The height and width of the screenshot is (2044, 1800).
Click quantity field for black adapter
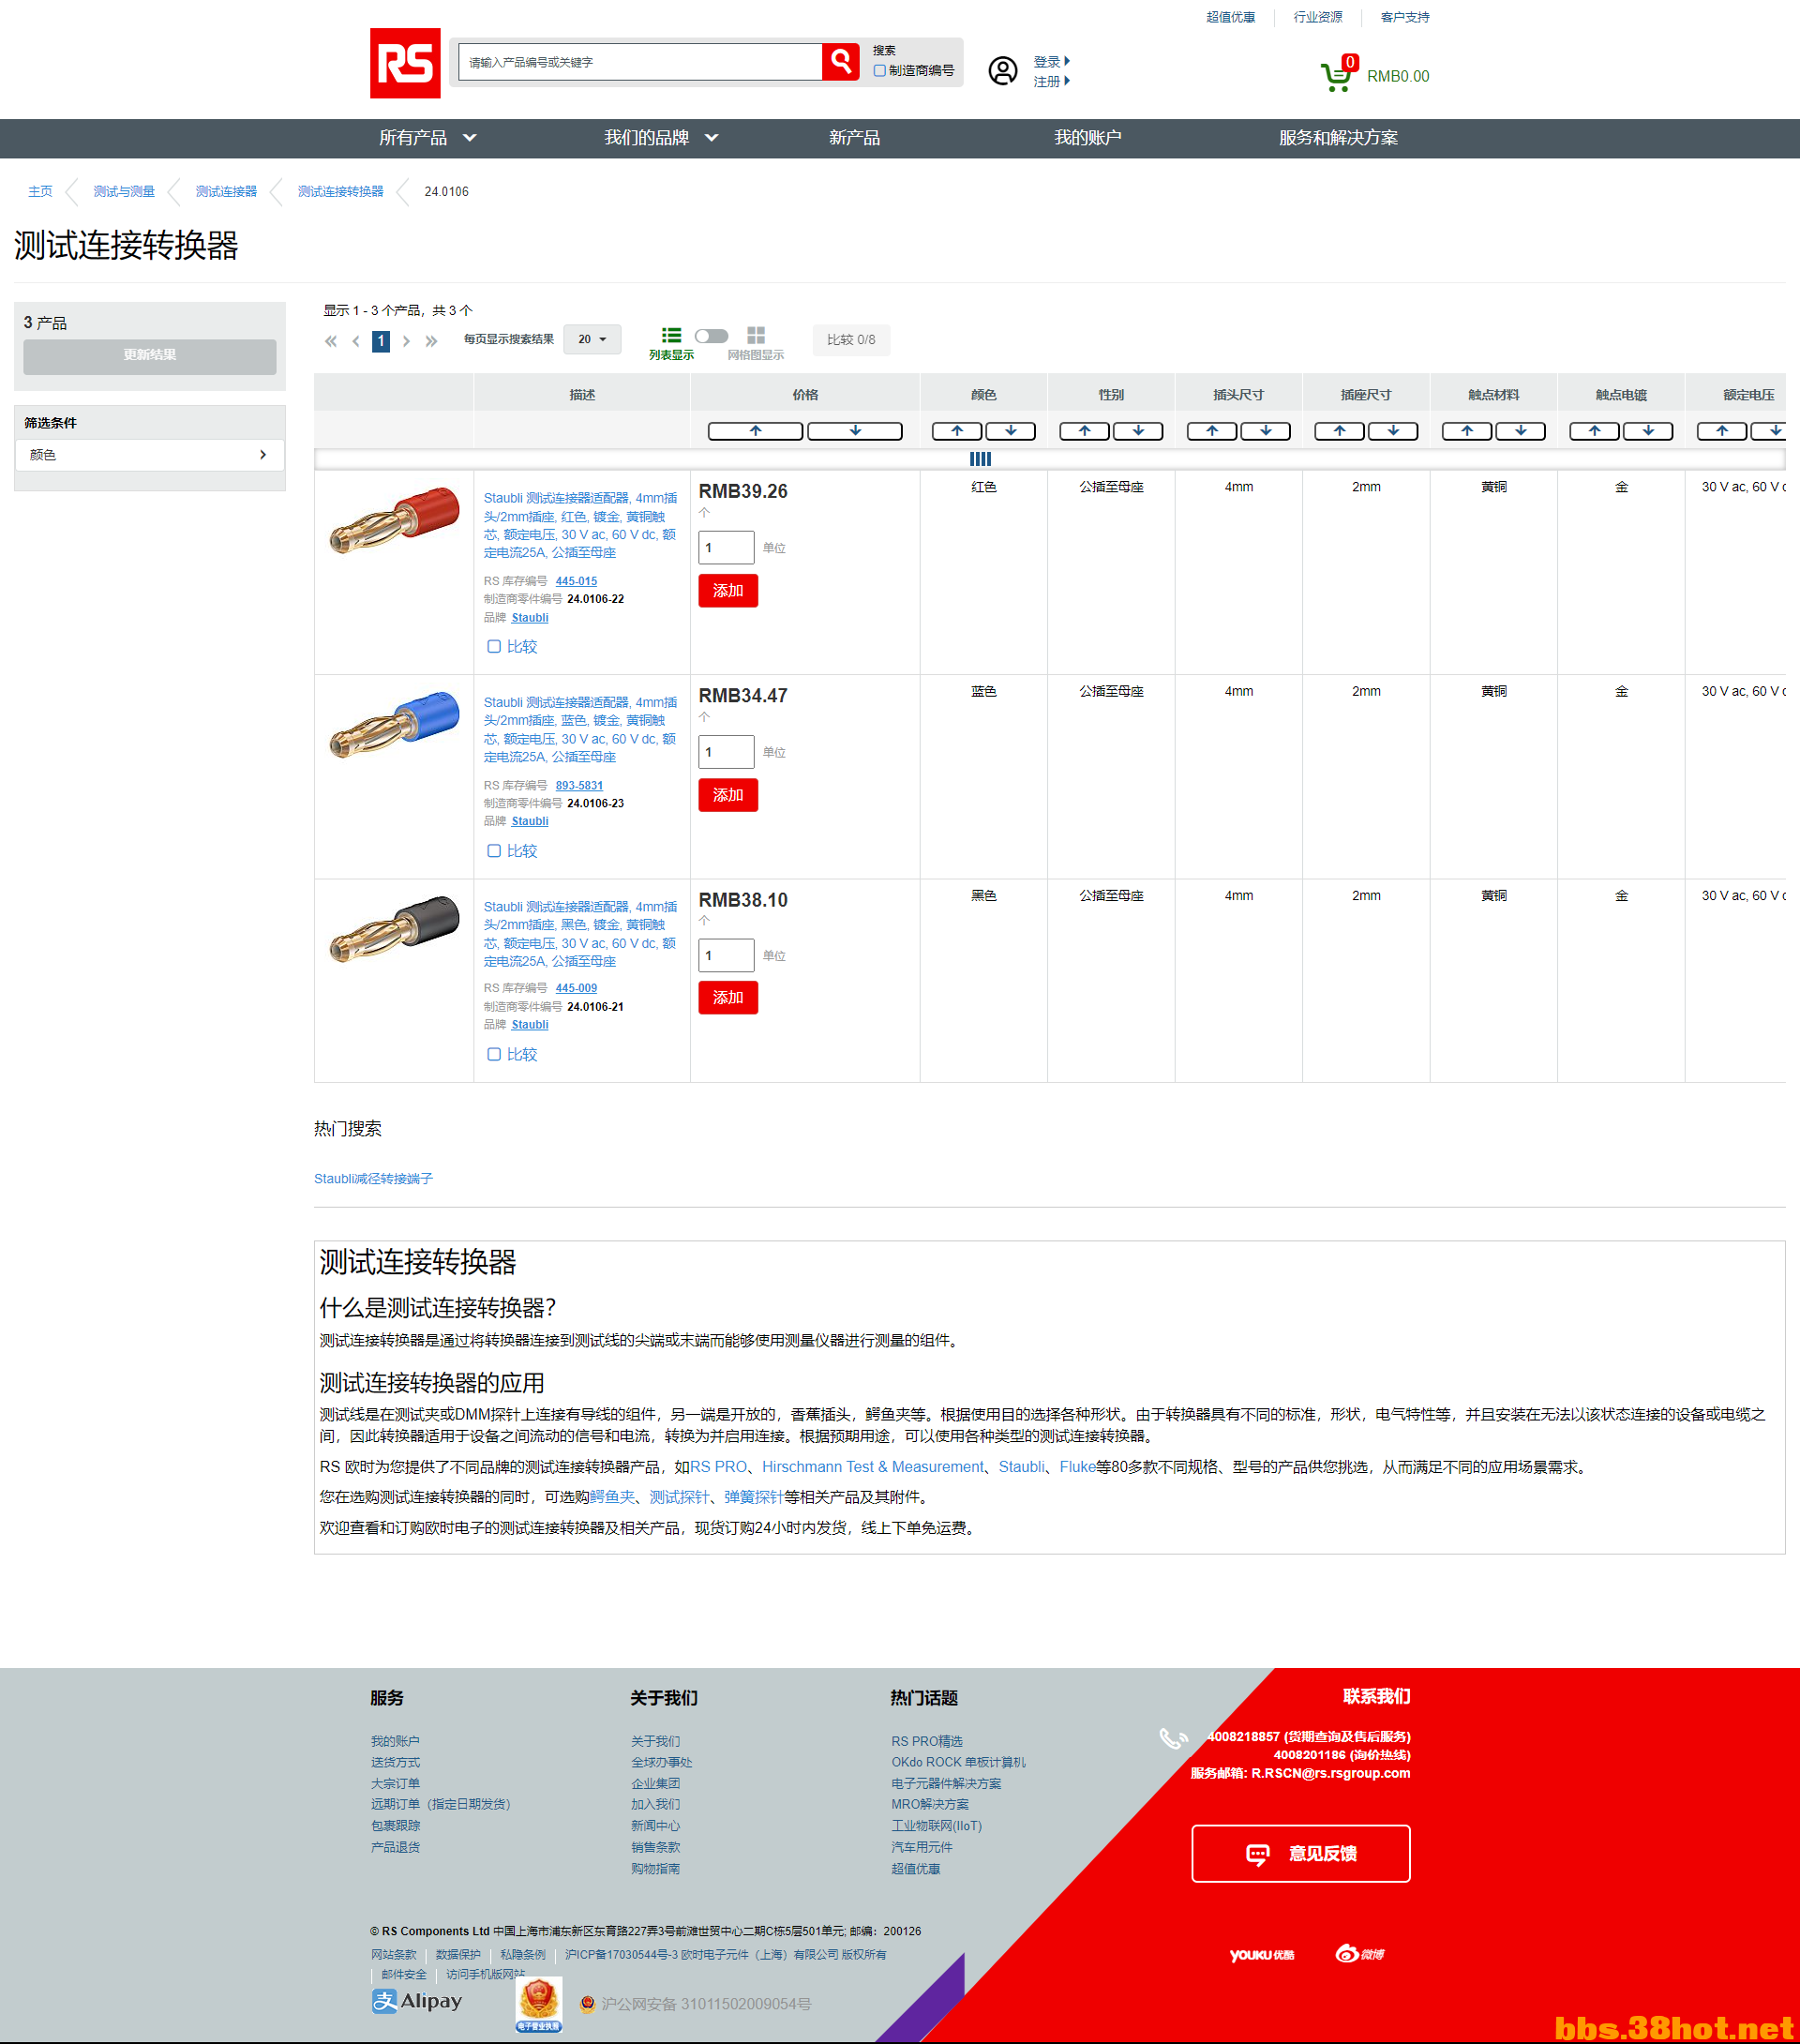point(726,956)
